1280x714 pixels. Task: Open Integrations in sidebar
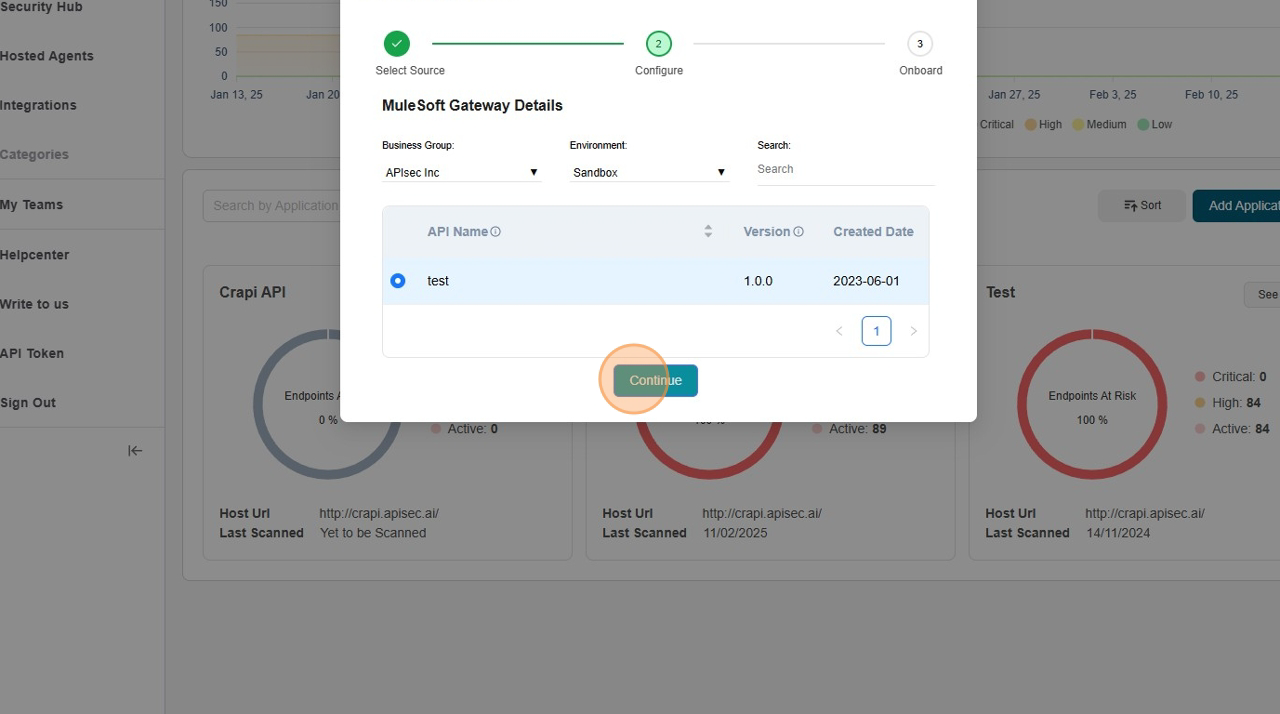(x=38, y=105)
